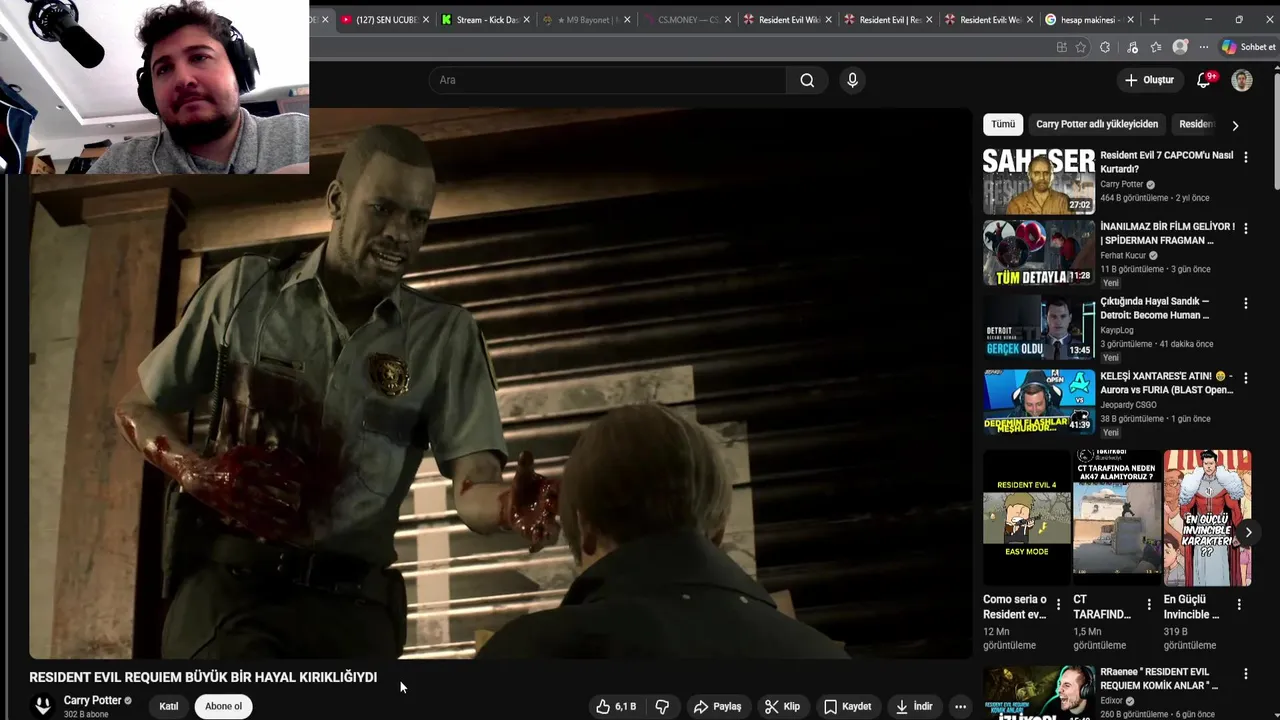
Task: Click the Katıl join button
Action: point(169,706)
